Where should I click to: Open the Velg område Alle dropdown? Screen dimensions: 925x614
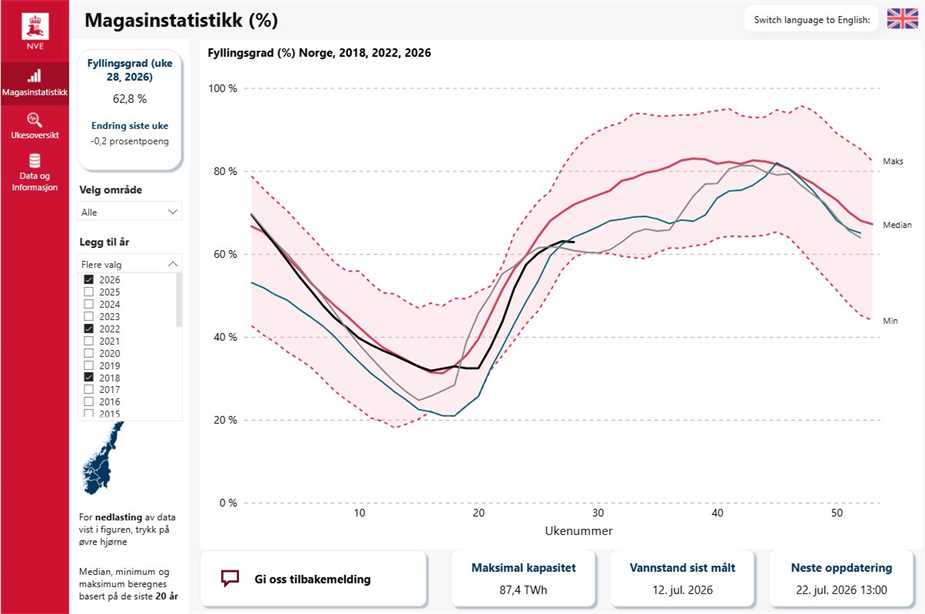pos(130,212)
